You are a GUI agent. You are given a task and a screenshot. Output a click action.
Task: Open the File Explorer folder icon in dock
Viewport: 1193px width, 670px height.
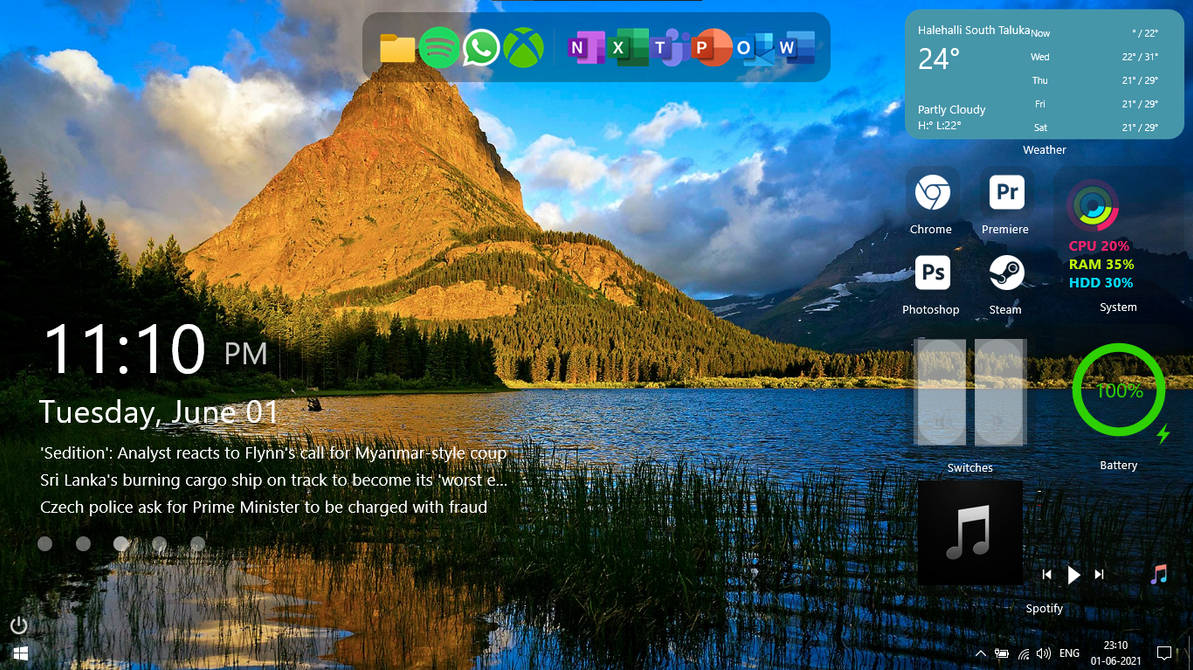[x=397, y=48]
